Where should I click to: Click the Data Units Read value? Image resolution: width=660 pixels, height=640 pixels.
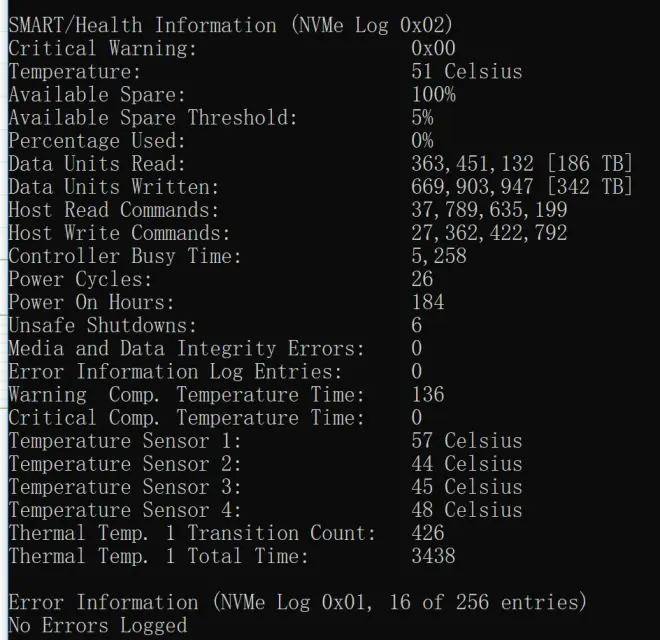(x=522, y=164)
